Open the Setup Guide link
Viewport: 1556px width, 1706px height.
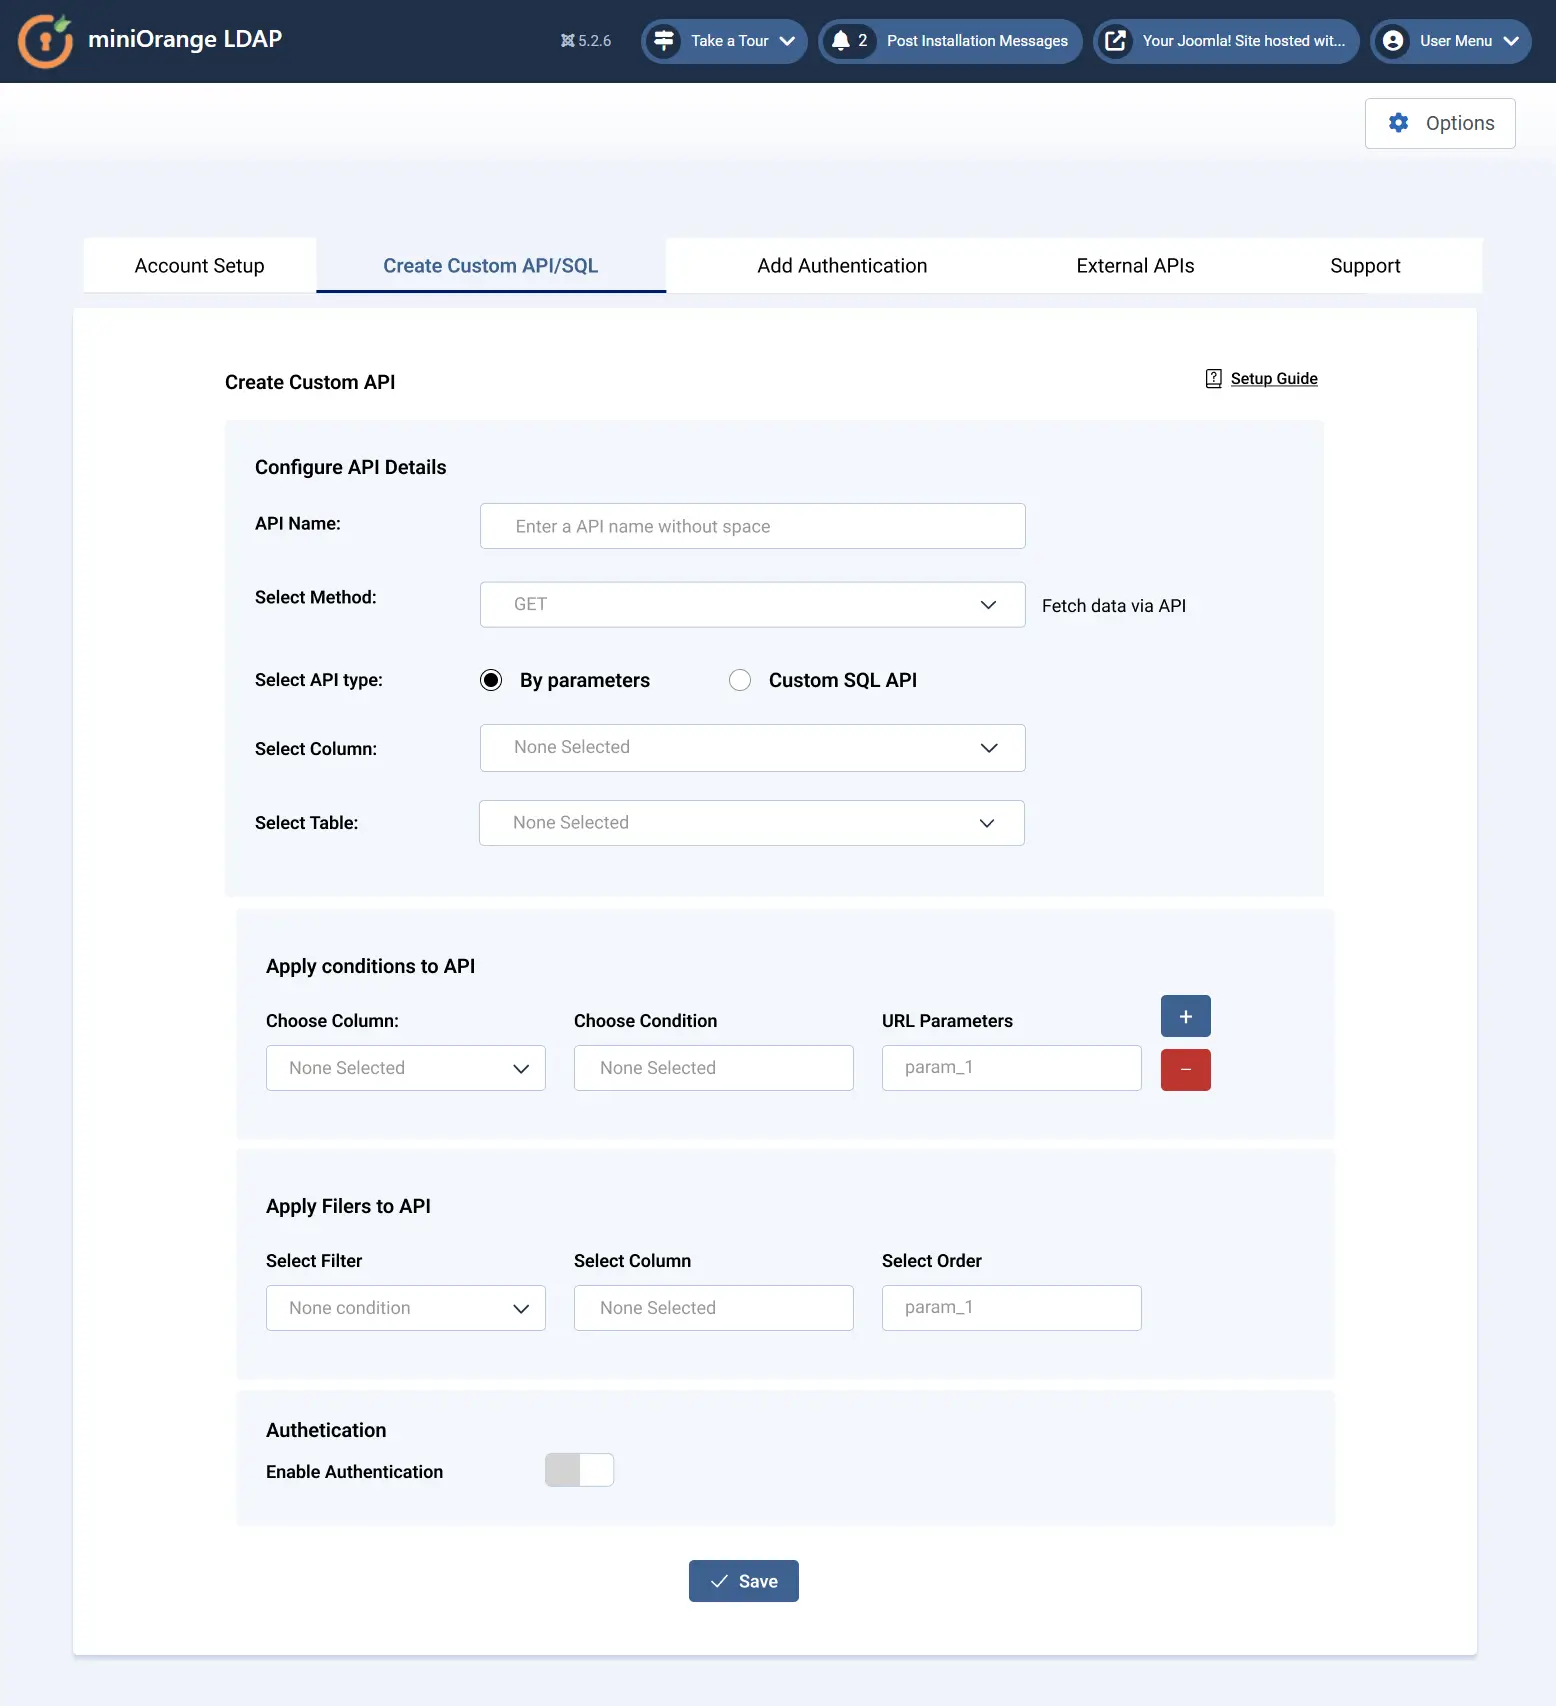1273,379
